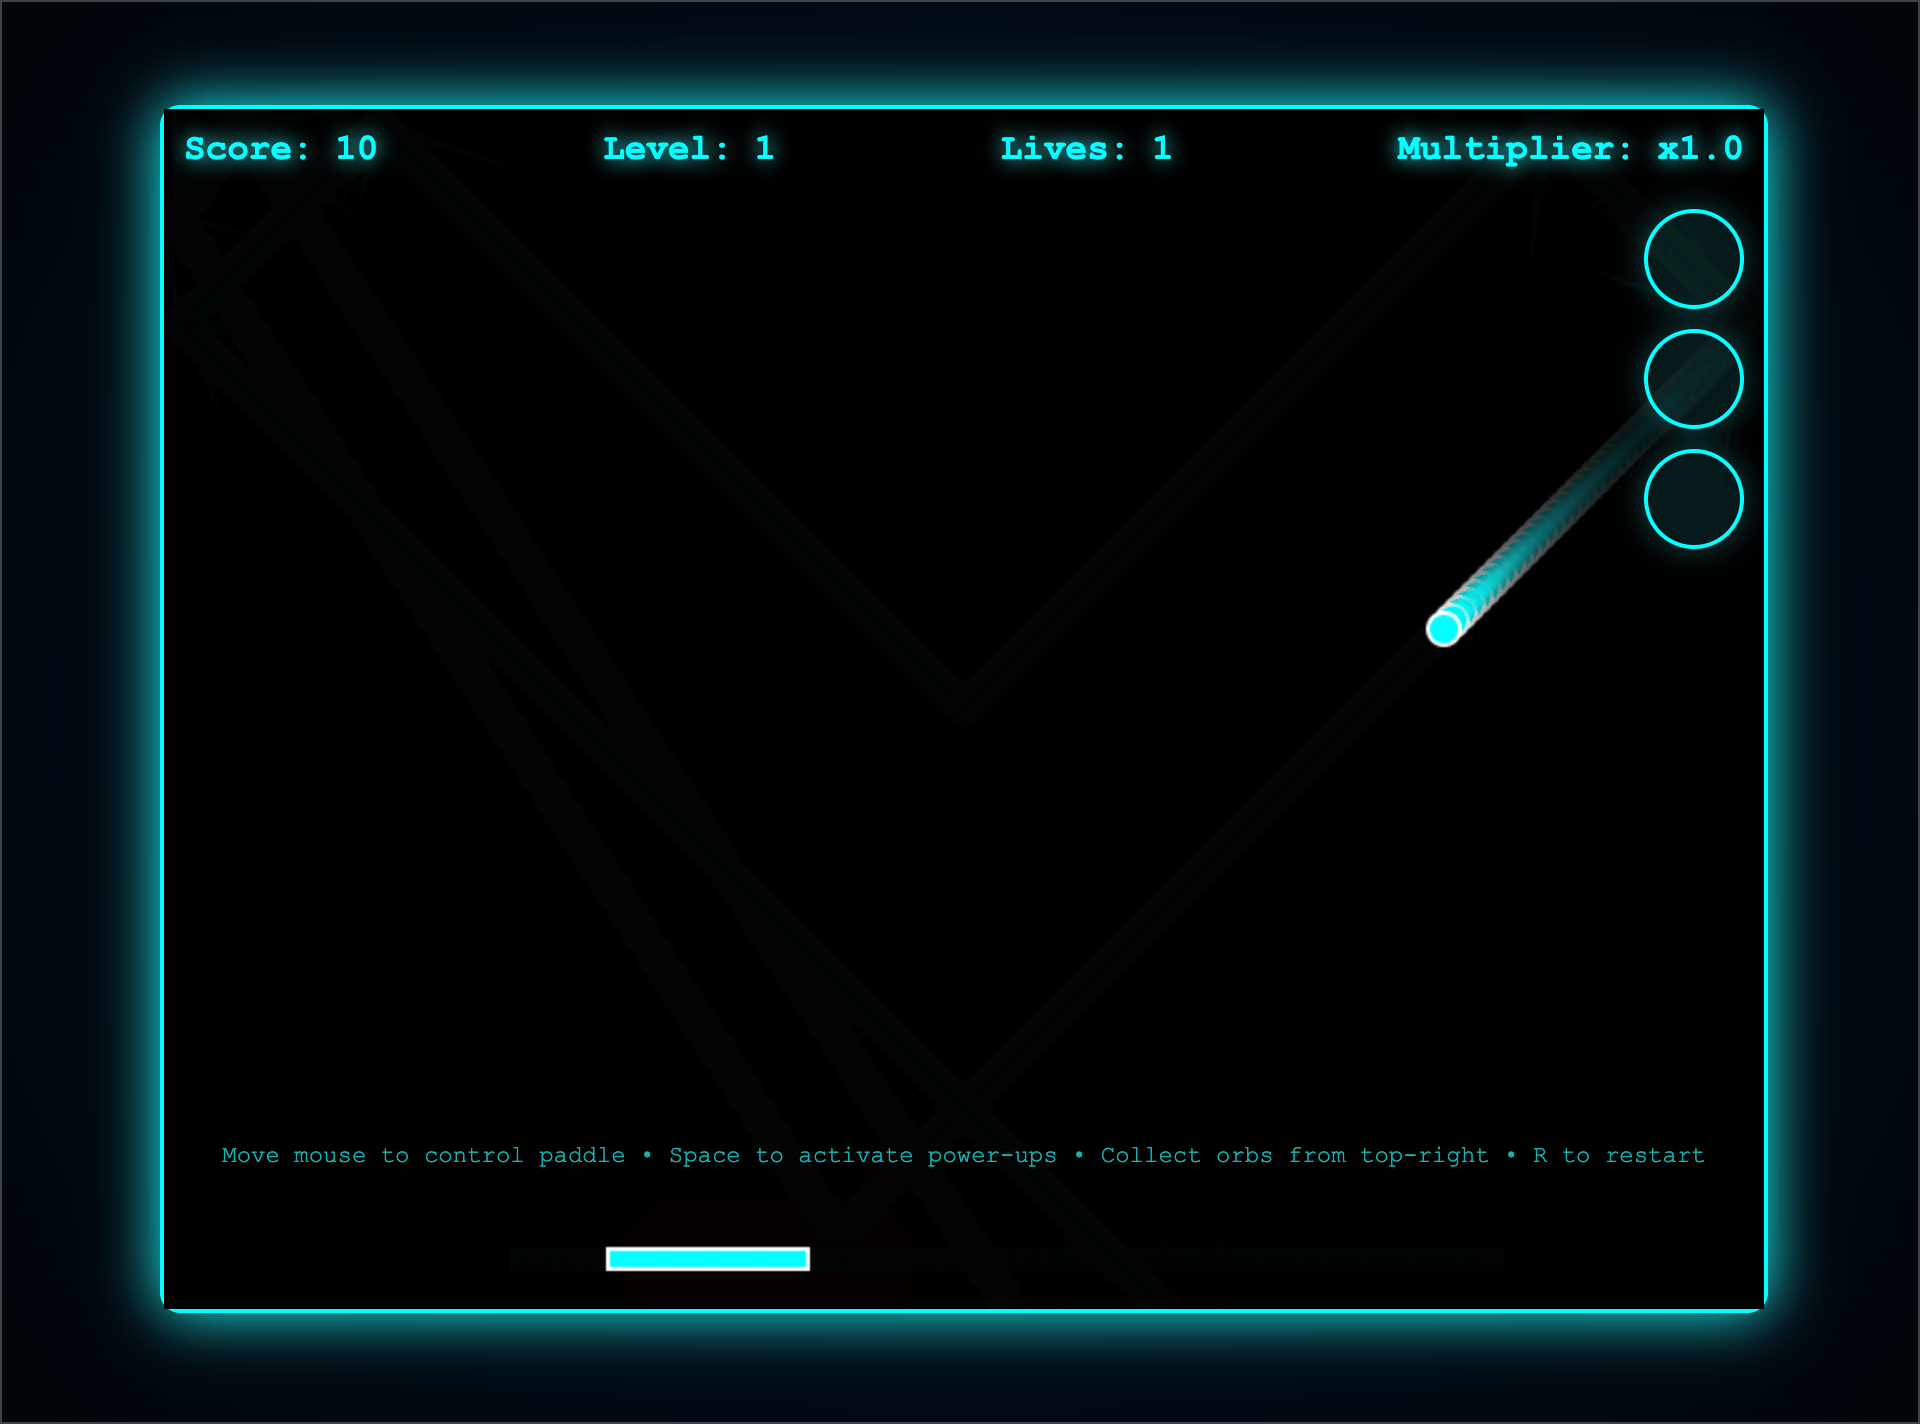Click the bottom power-up orb circle

pyautogui.click(x=1693, y=499)
